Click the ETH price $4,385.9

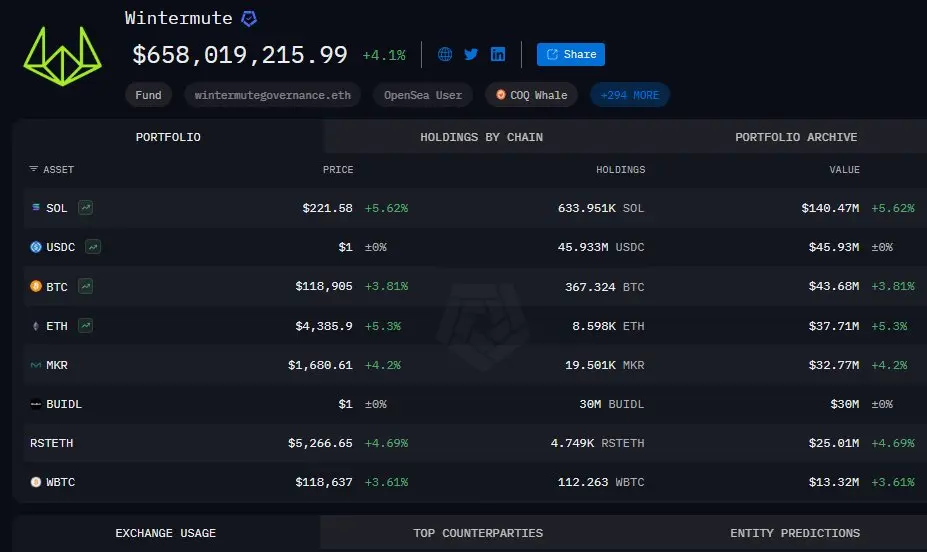coord(324,326)
